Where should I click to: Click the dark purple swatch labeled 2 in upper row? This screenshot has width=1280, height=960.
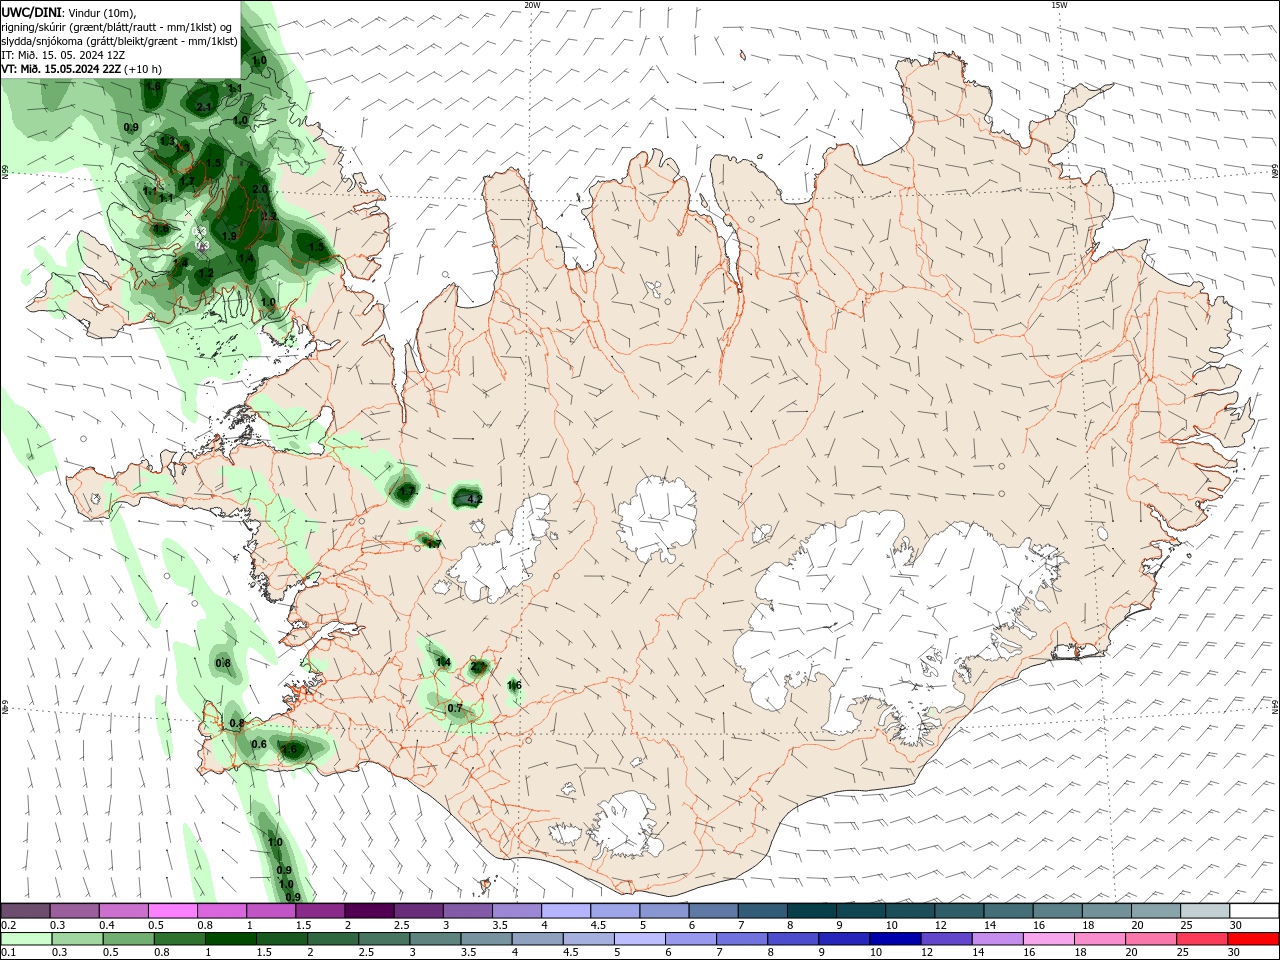tap(368, 911)
